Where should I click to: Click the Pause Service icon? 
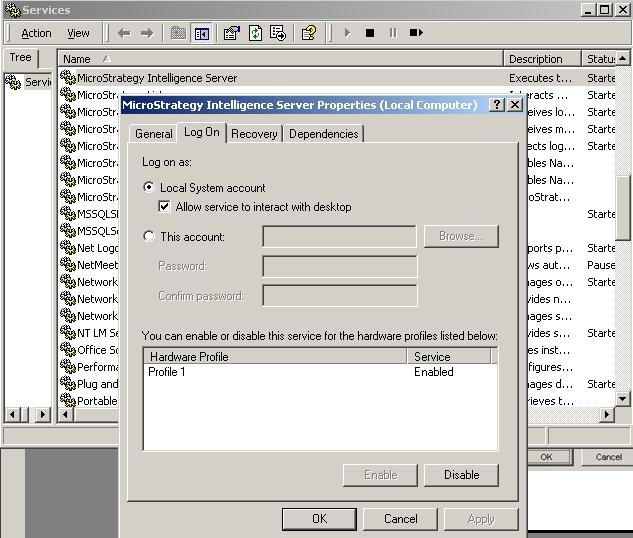point(392,33)
